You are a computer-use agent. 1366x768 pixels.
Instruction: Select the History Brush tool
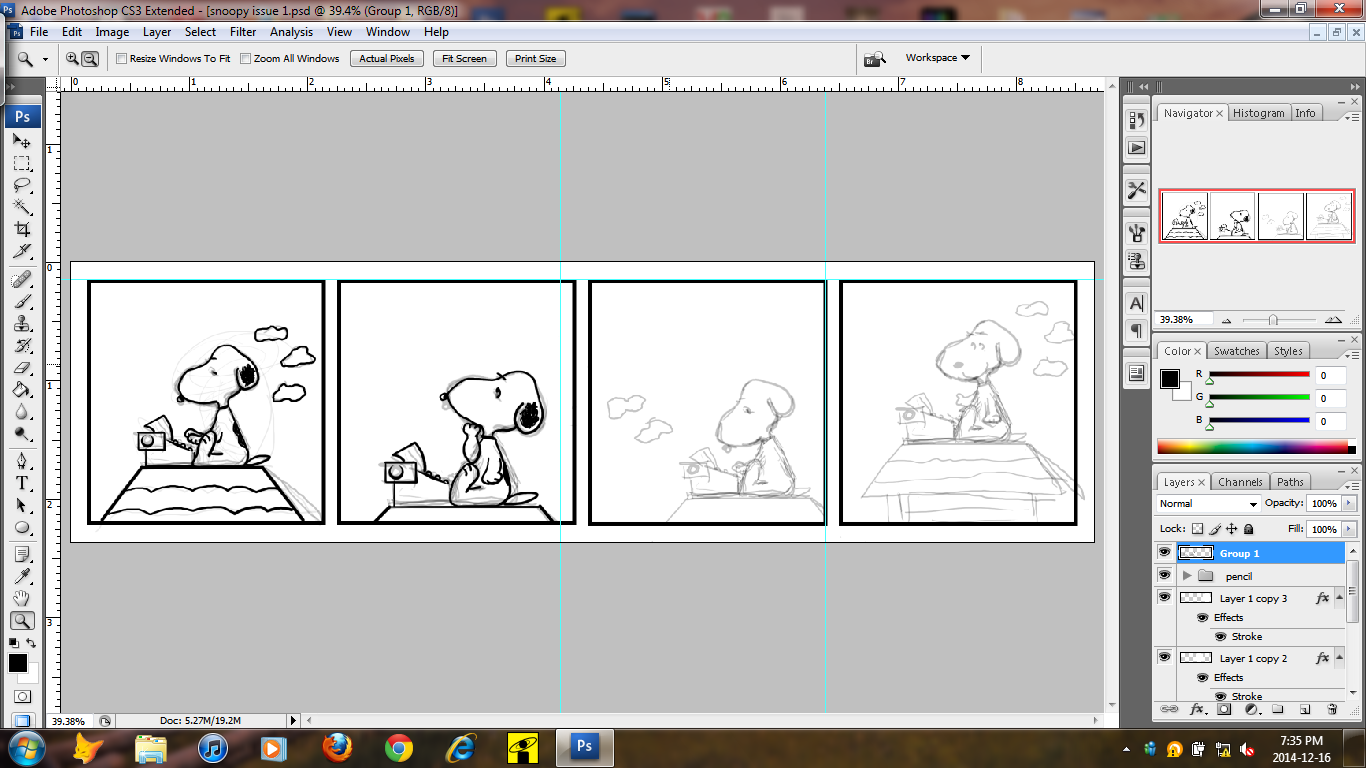tap(22, 345)
